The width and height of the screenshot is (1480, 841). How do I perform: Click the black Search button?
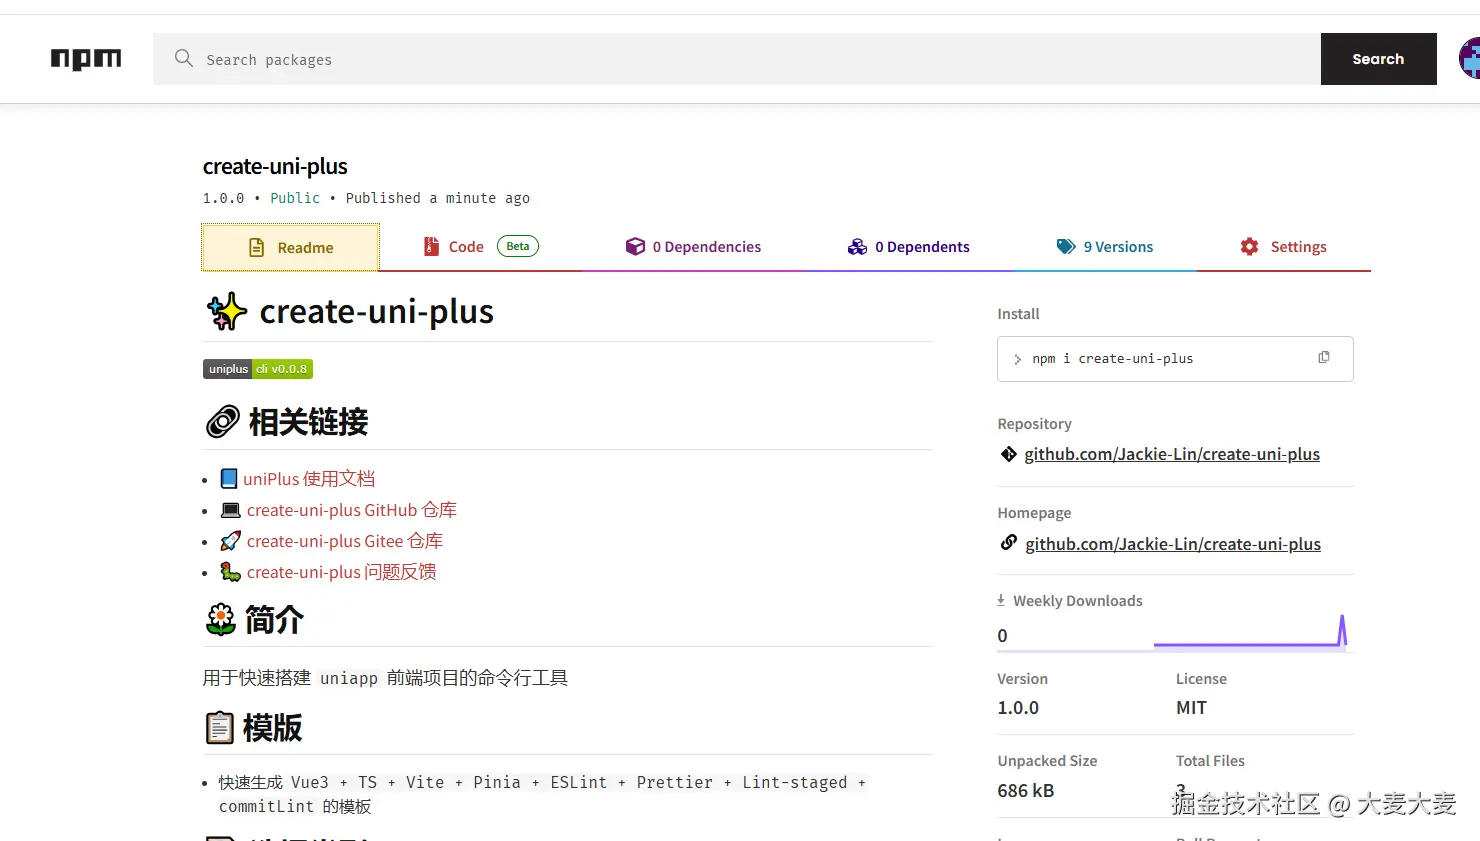(1378, 59)
